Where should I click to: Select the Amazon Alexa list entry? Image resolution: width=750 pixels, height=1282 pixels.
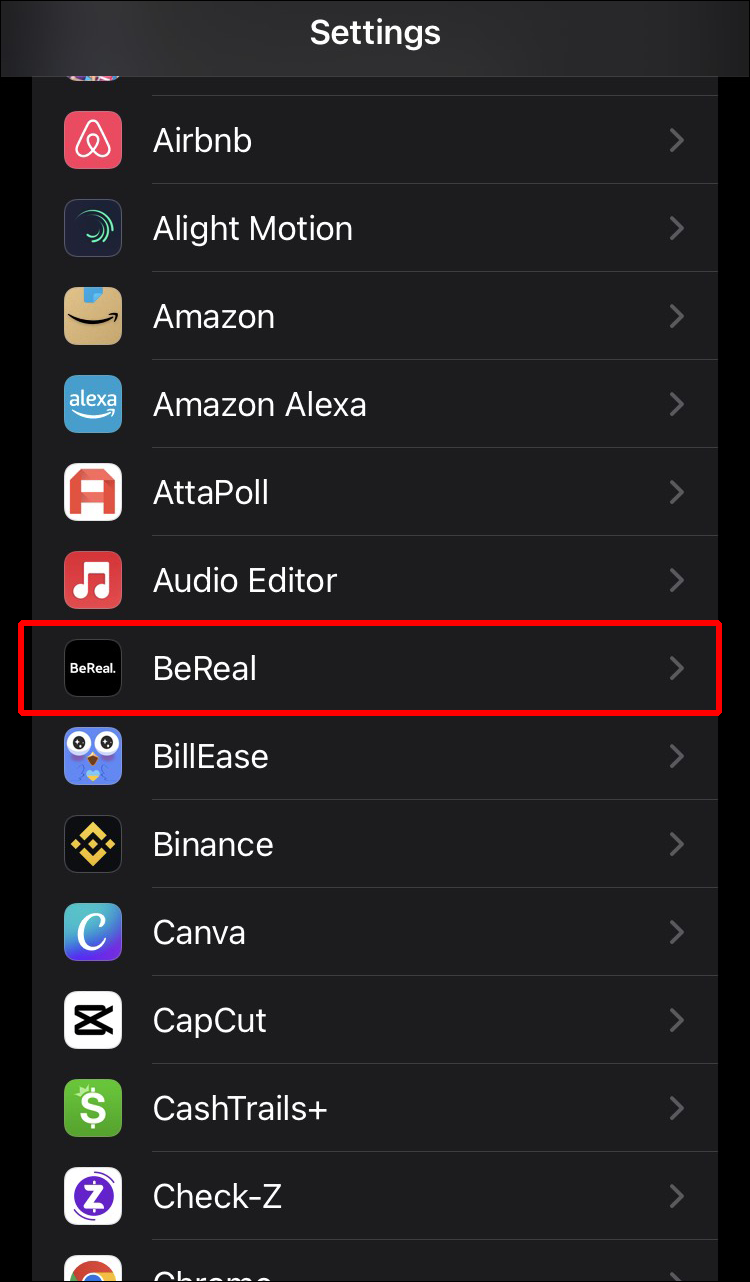click(375, 404)
